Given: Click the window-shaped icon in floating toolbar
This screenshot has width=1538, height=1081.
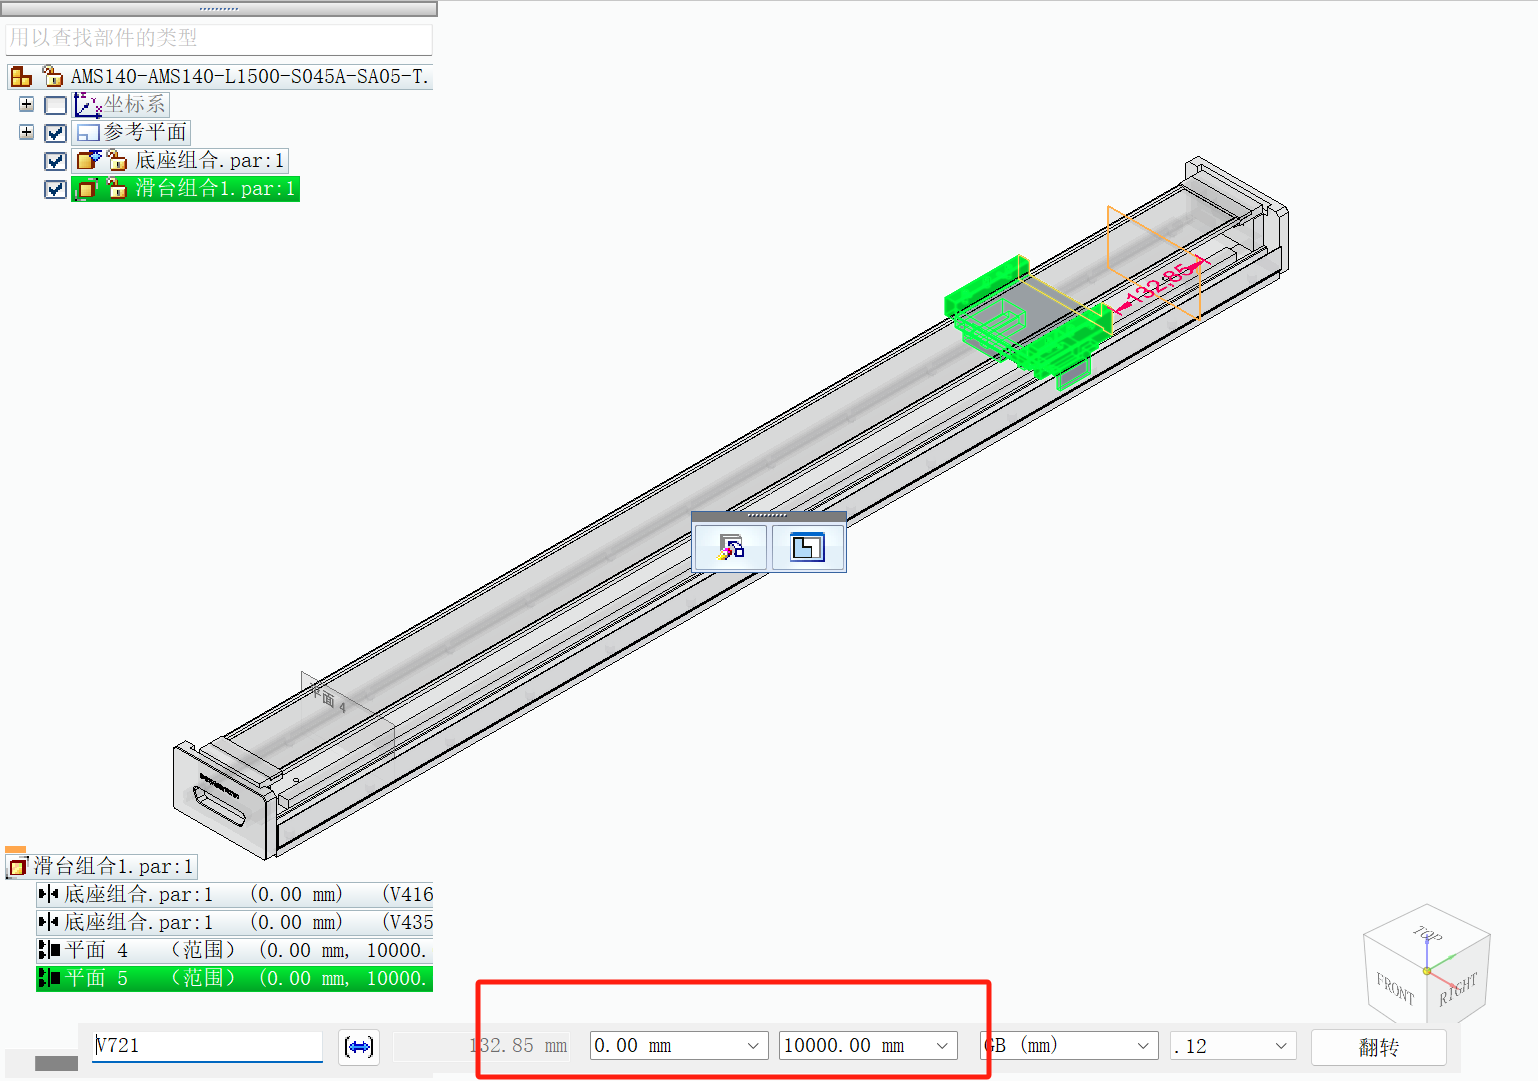Looking at the screenshot, I should [807, 547].
